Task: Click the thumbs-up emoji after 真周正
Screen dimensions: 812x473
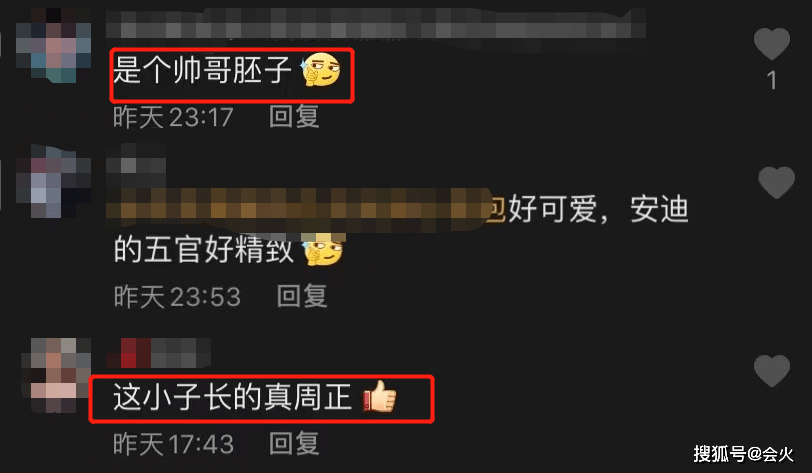Action: tap(380, 397)
